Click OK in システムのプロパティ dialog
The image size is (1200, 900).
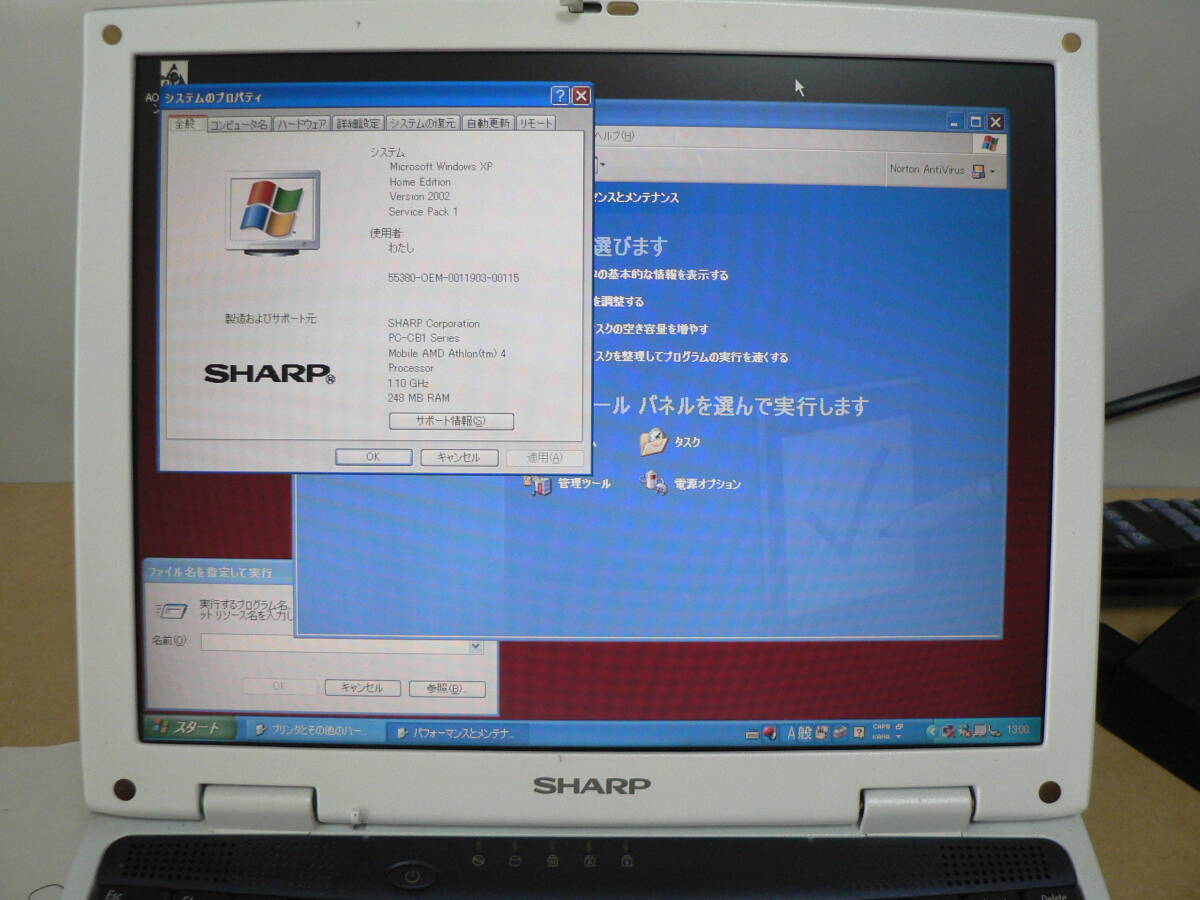pos(373,457)
